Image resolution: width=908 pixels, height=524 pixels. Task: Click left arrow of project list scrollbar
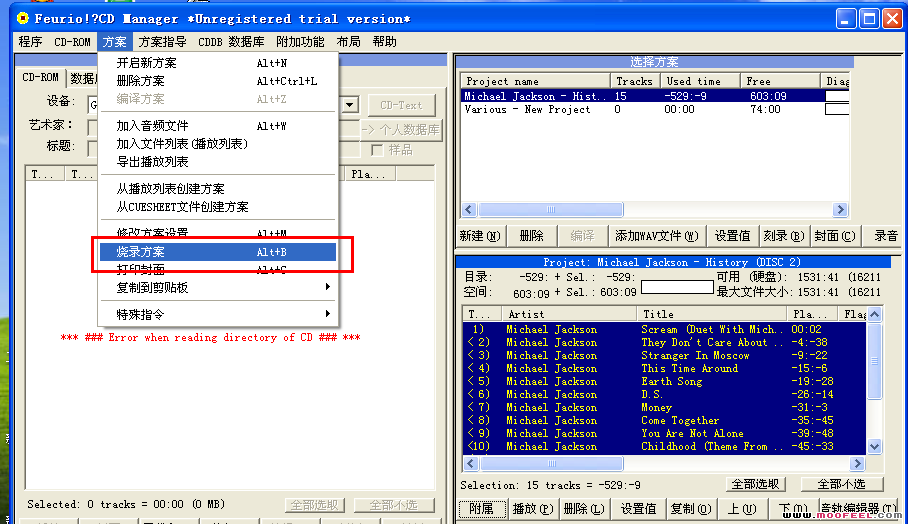coord(470,210)
